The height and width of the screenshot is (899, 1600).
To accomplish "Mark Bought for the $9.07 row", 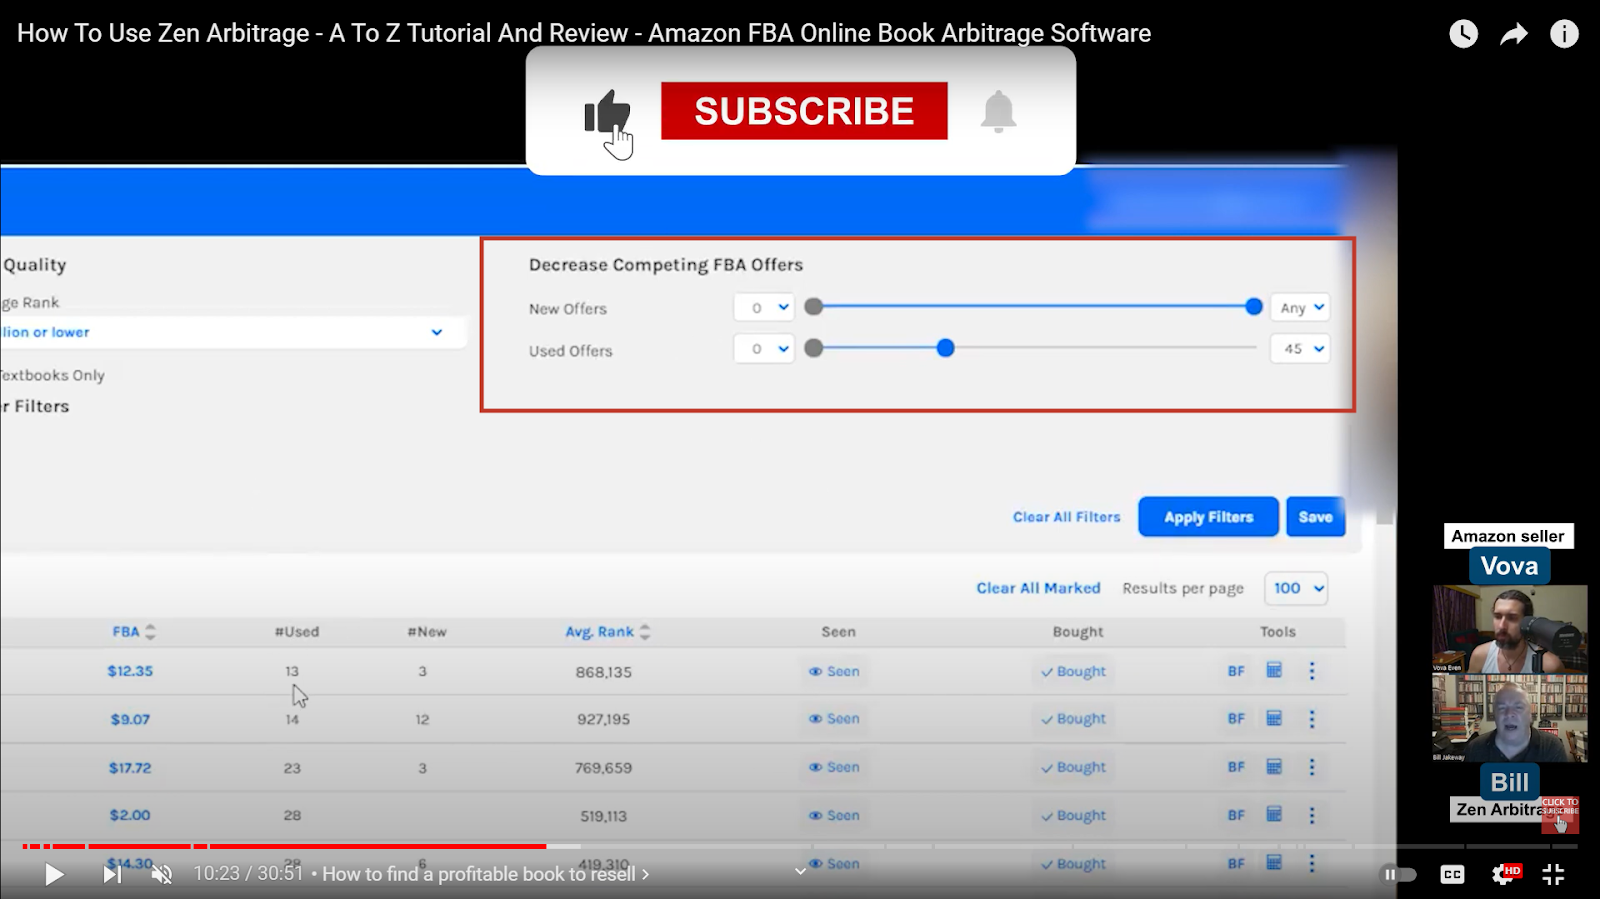I will click(x=1073, y=719).
